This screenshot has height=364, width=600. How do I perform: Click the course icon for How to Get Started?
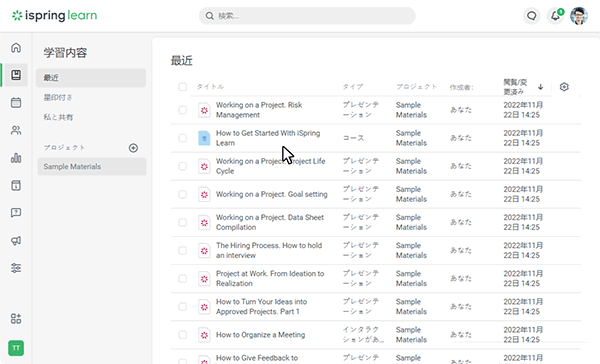[x=204, y=138]
